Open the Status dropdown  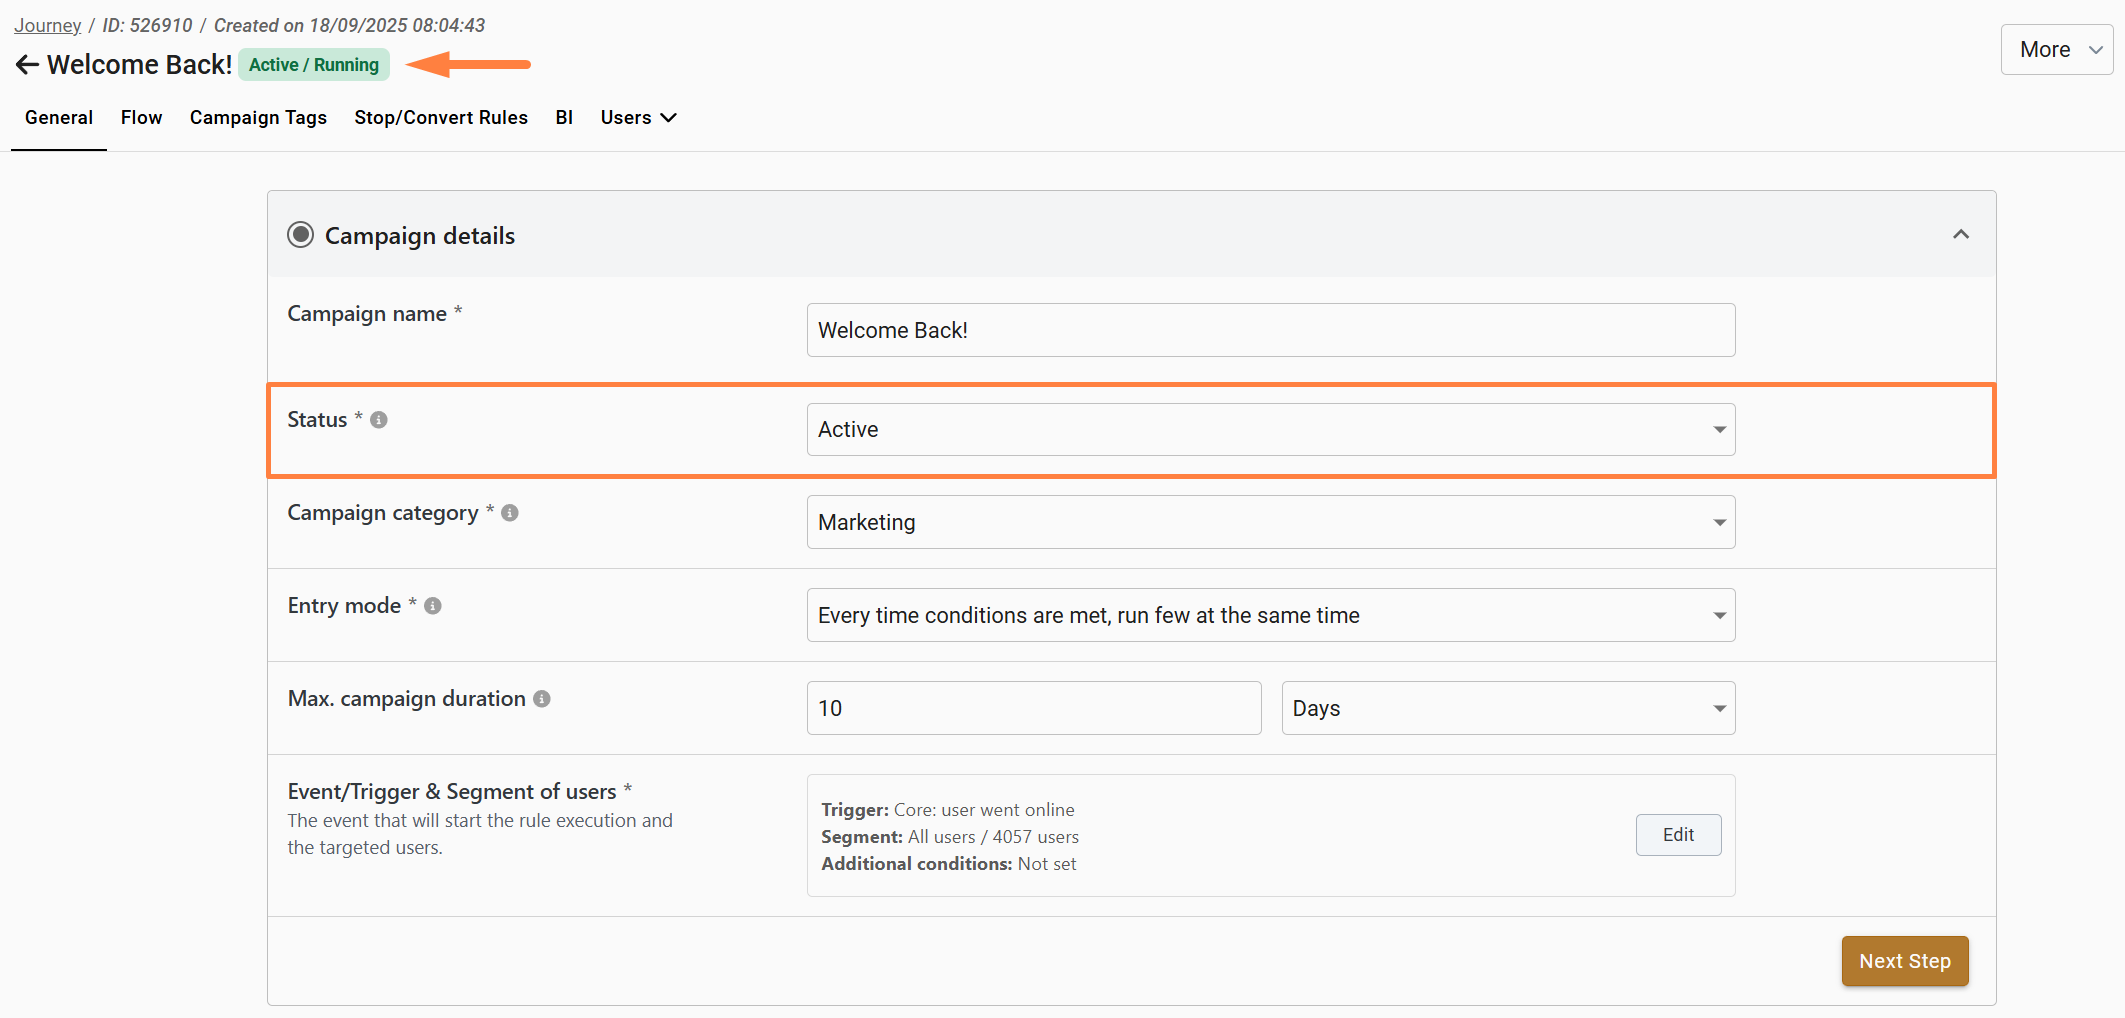pyautogui.click(x=1270, y=430)
